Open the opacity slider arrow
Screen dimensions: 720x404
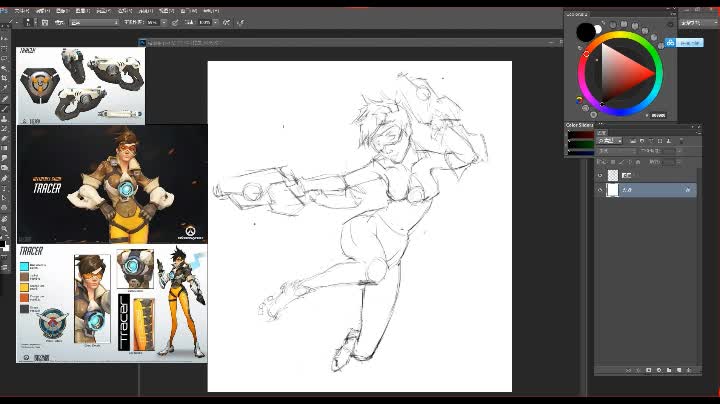tap(164, 22)
